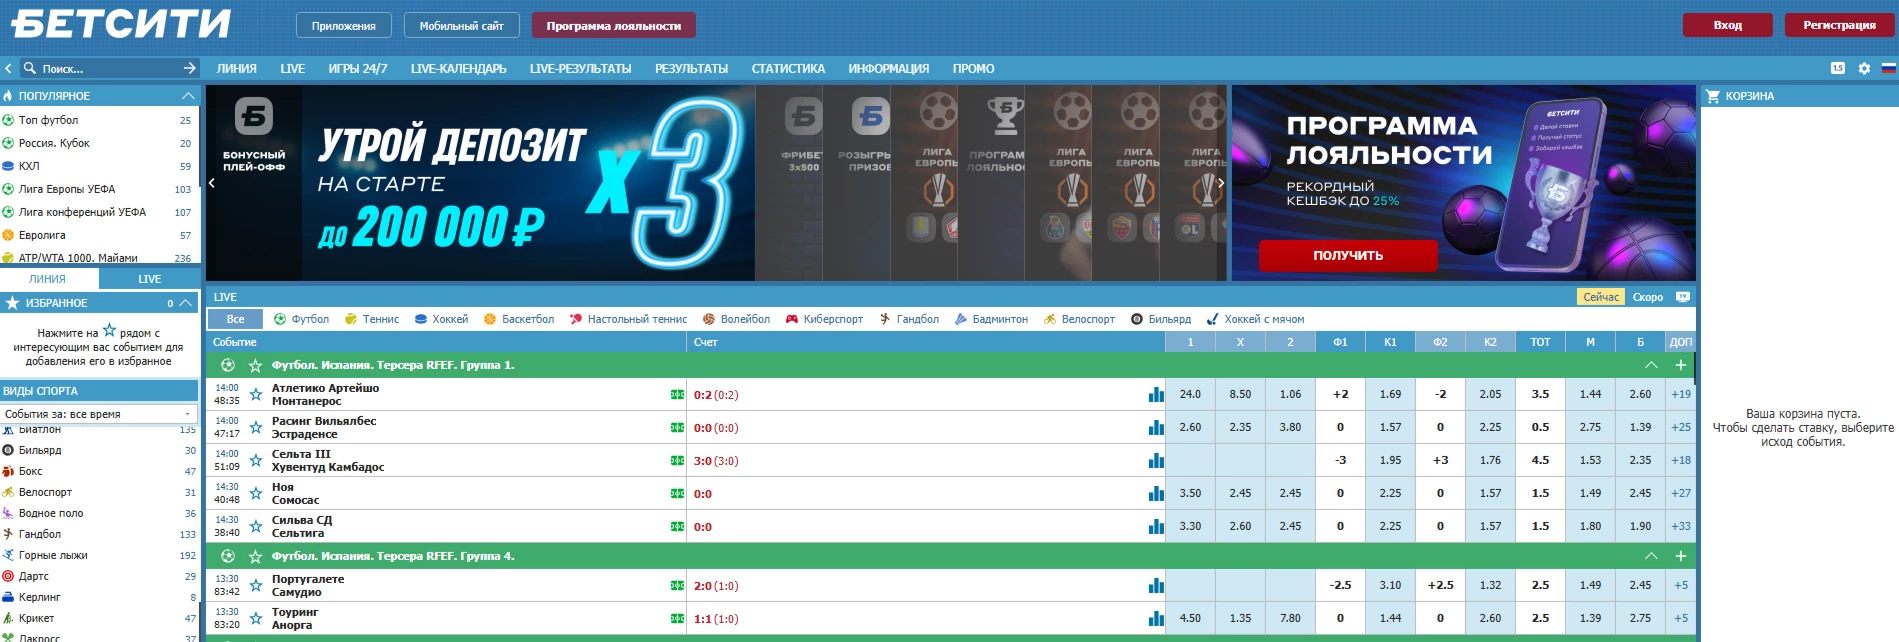
Task: Click the Поиск search field
Action: pos(105,68)
